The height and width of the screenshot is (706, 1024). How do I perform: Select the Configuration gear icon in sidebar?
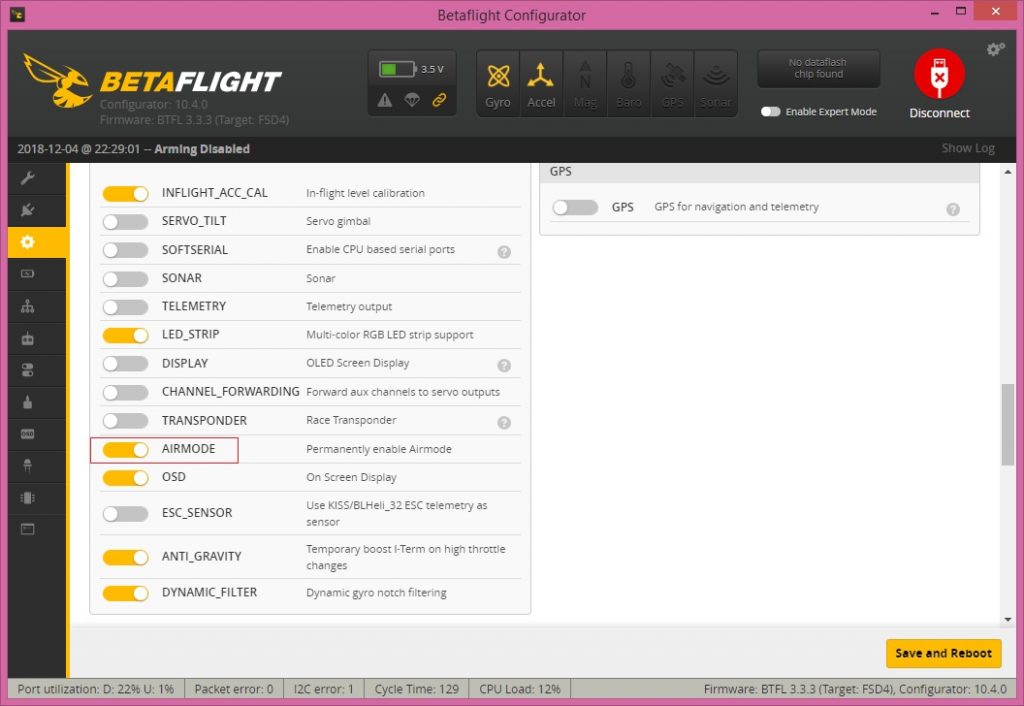[x=27, y=242]
